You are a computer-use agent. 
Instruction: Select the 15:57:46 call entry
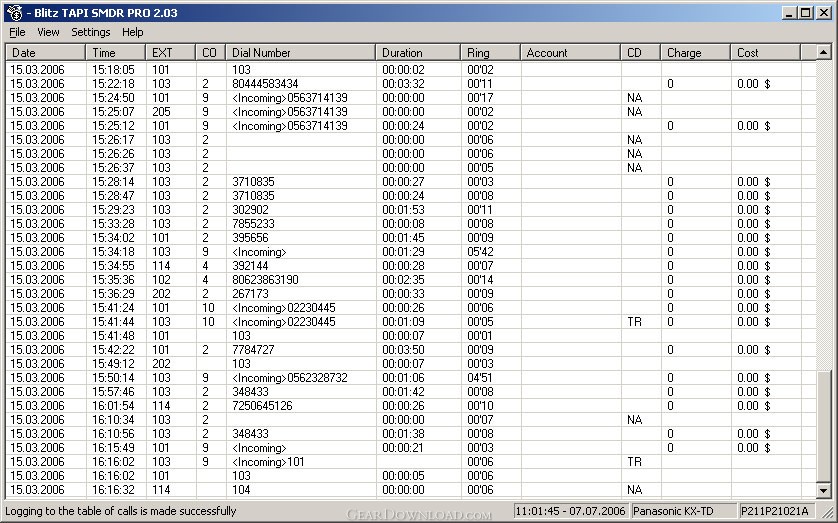[x=412, y=392]
